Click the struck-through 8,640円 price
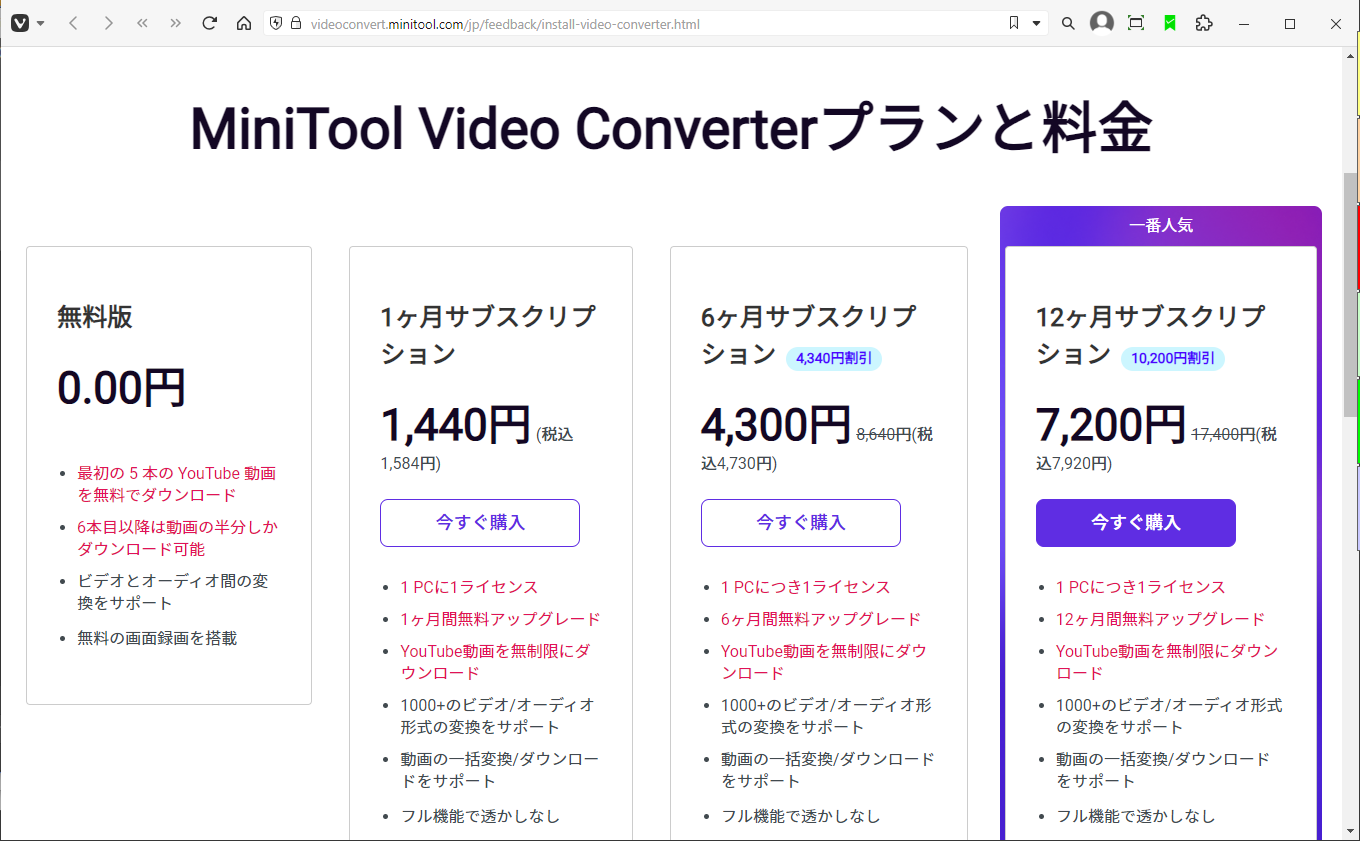The height and width of the screenshot is (841, 1360). 884,434
